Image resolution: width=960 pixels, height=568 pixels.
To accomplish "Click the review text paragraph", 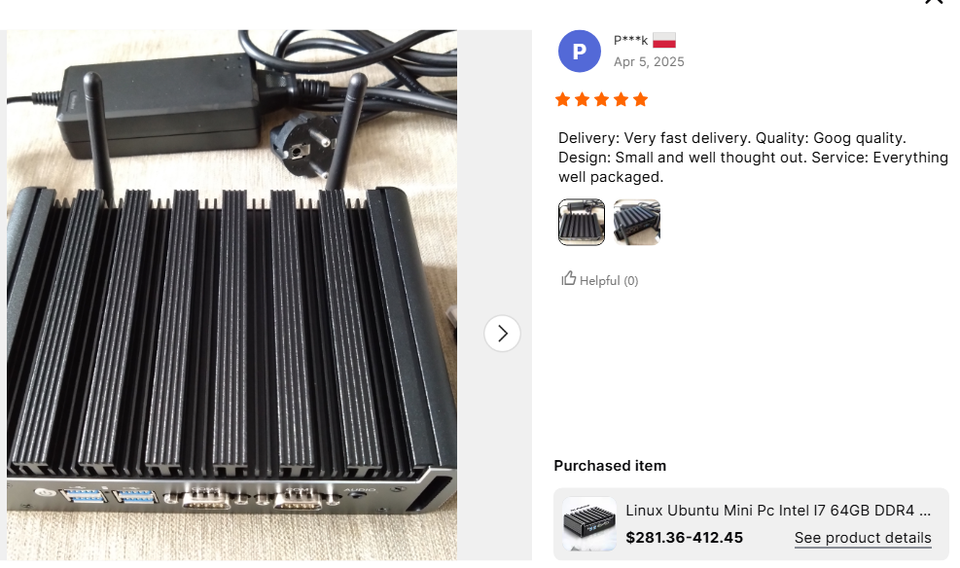I will 752,157.
